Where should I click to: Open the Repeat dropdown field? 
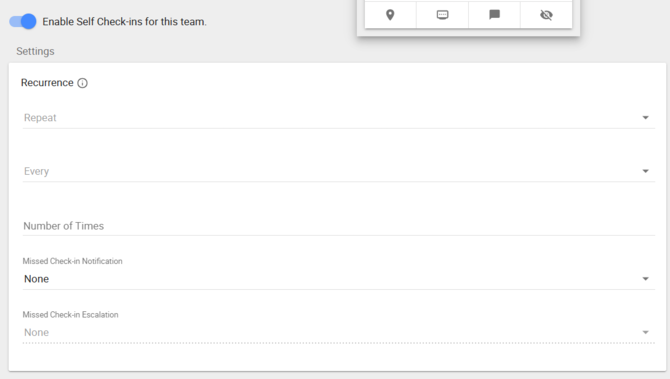(338, 118)
